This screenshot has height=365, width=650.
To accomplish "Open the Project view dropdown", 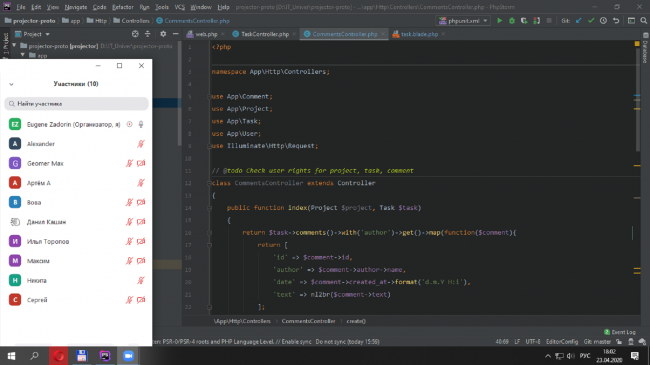I will point(32,34).
